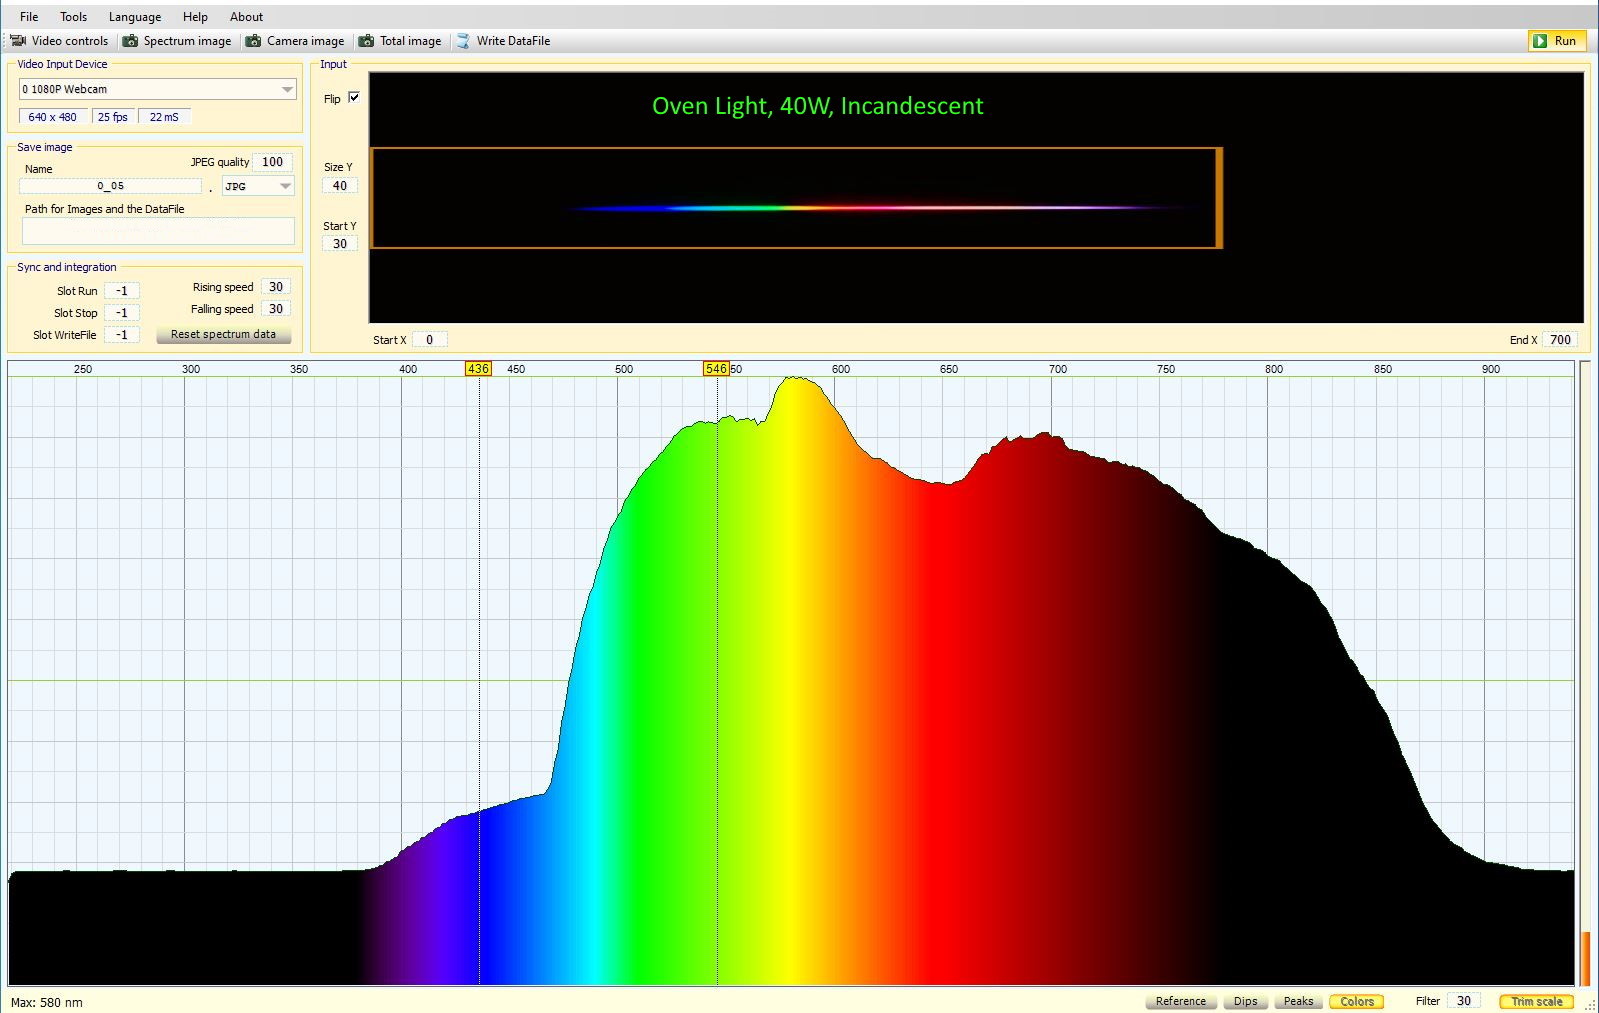1599x1013 pixels.
Task: Click the Start X value field
Action: tap(430, 340)
